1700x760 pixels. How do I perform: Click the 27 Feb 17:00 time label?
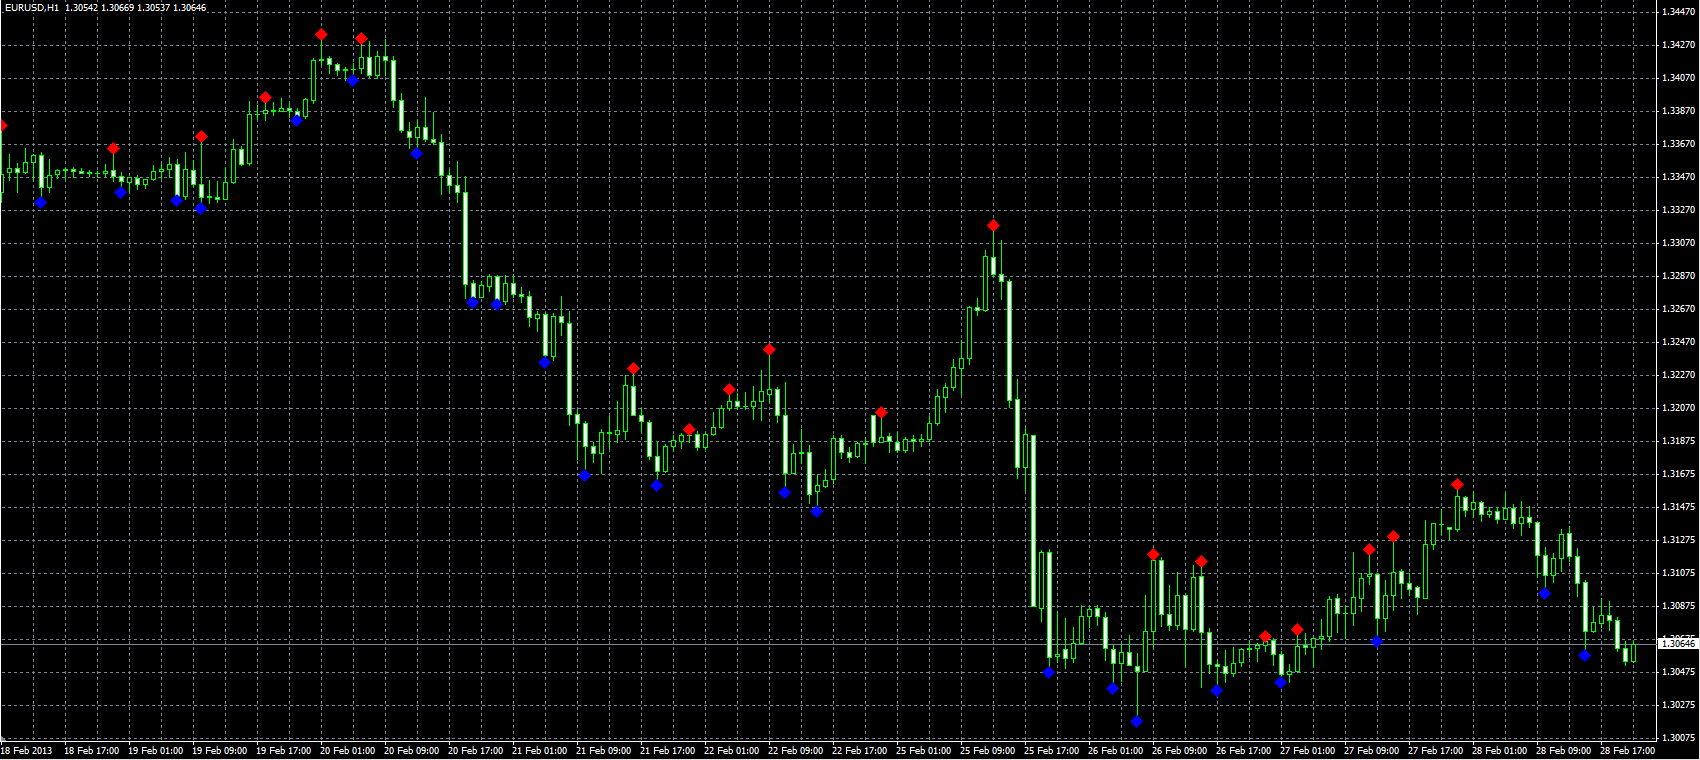(x=1435, y=751)
